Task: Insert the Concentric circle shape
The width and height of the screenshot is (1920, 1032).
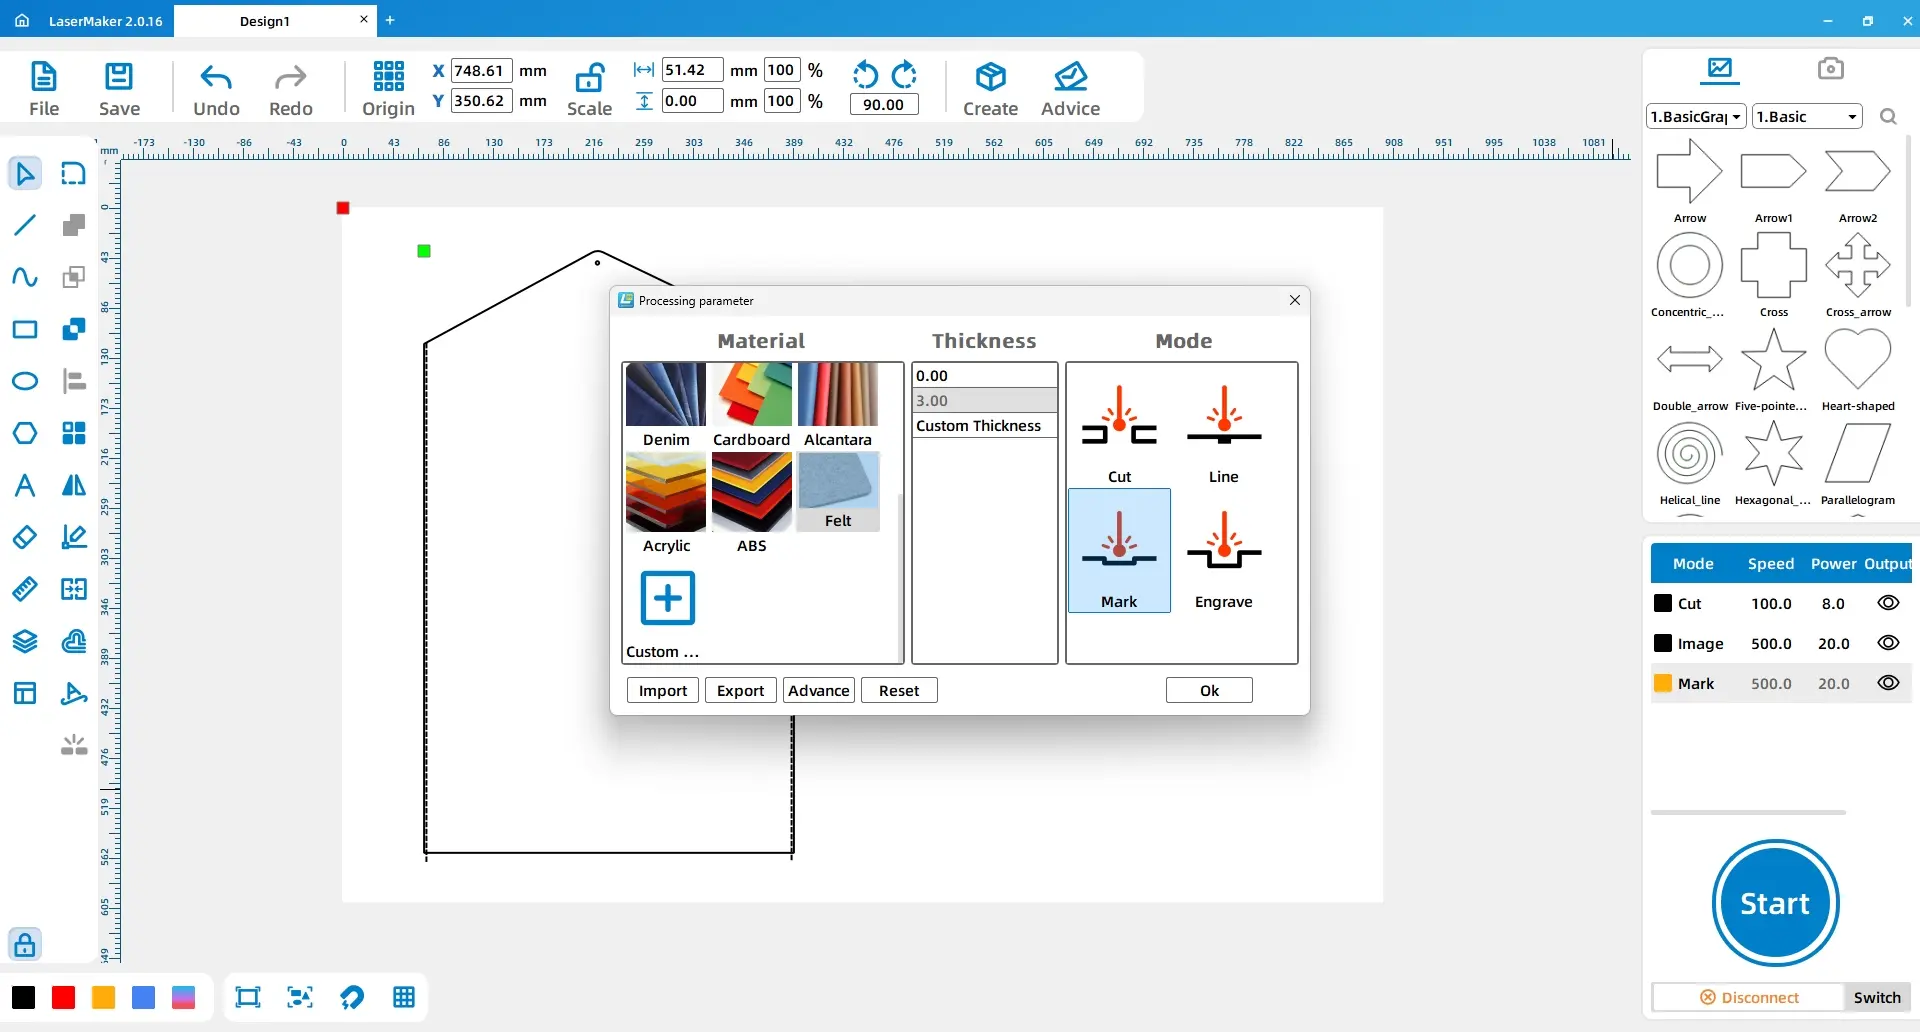Action: click(1689, 266)
